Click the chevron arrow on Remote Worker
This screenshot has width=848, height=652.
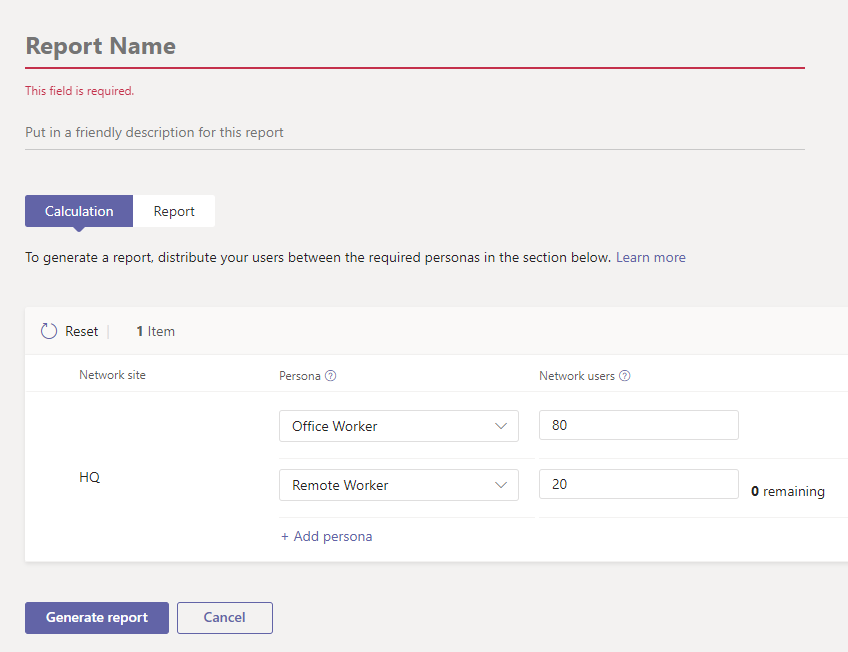point(502,485)
